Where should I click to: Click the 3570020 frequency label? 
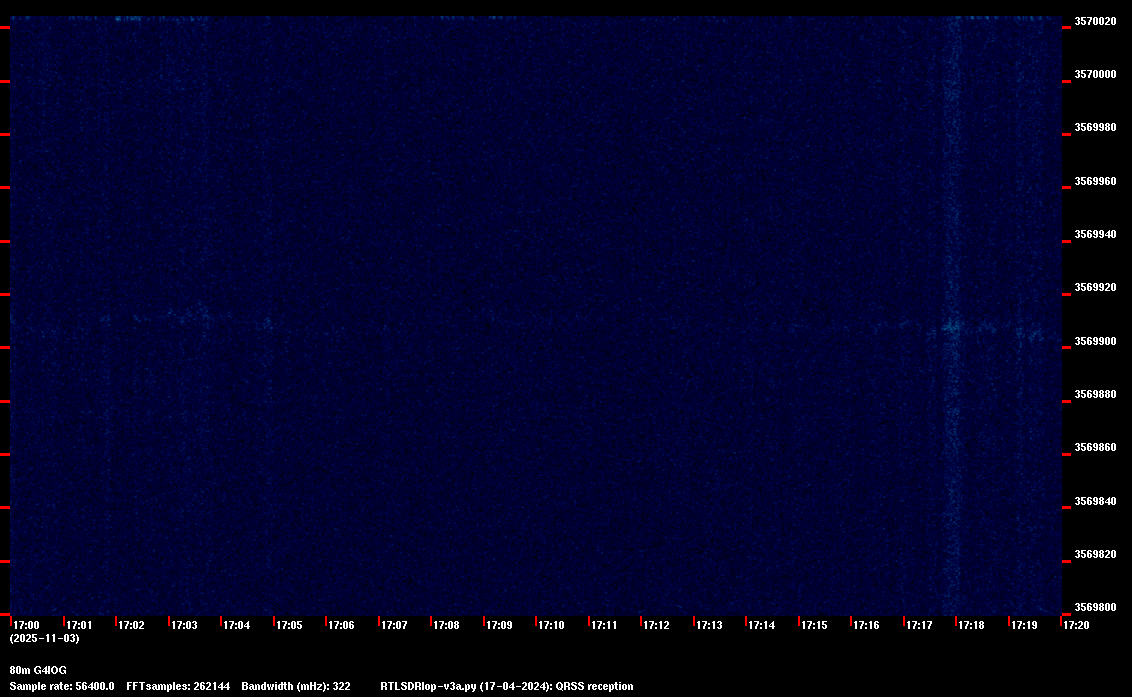pyautogui.click(x=1095, y=22)
